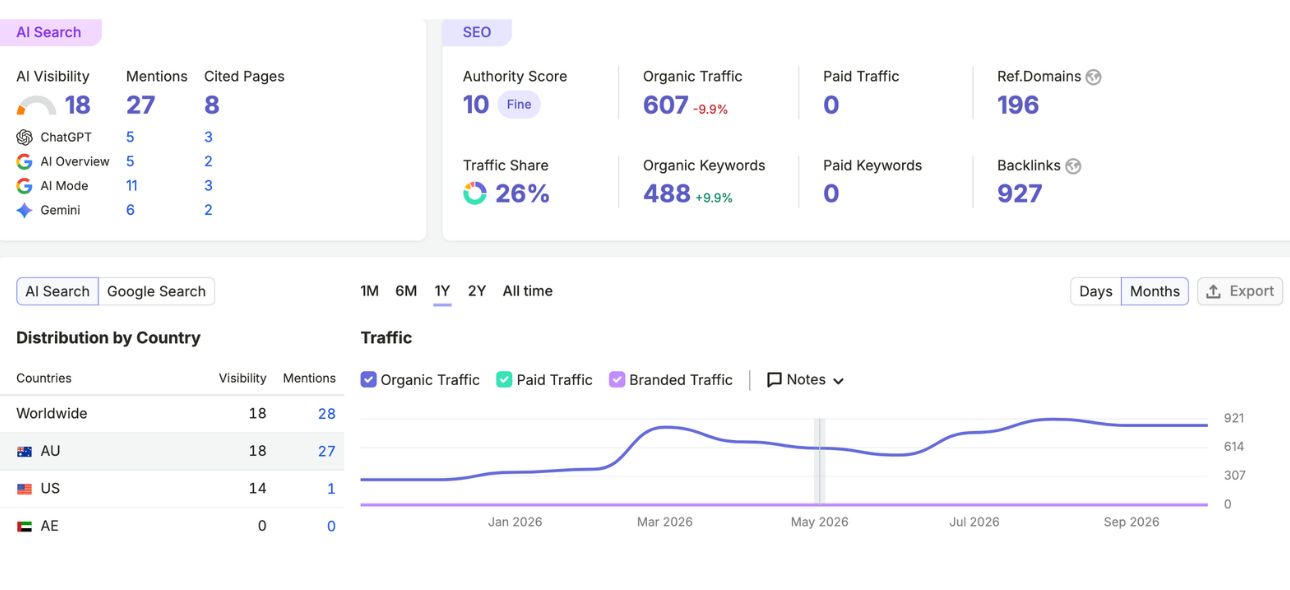Click the -9.9% organic traffic change
Screen dimensions: 1290x590
coord(711,110)
